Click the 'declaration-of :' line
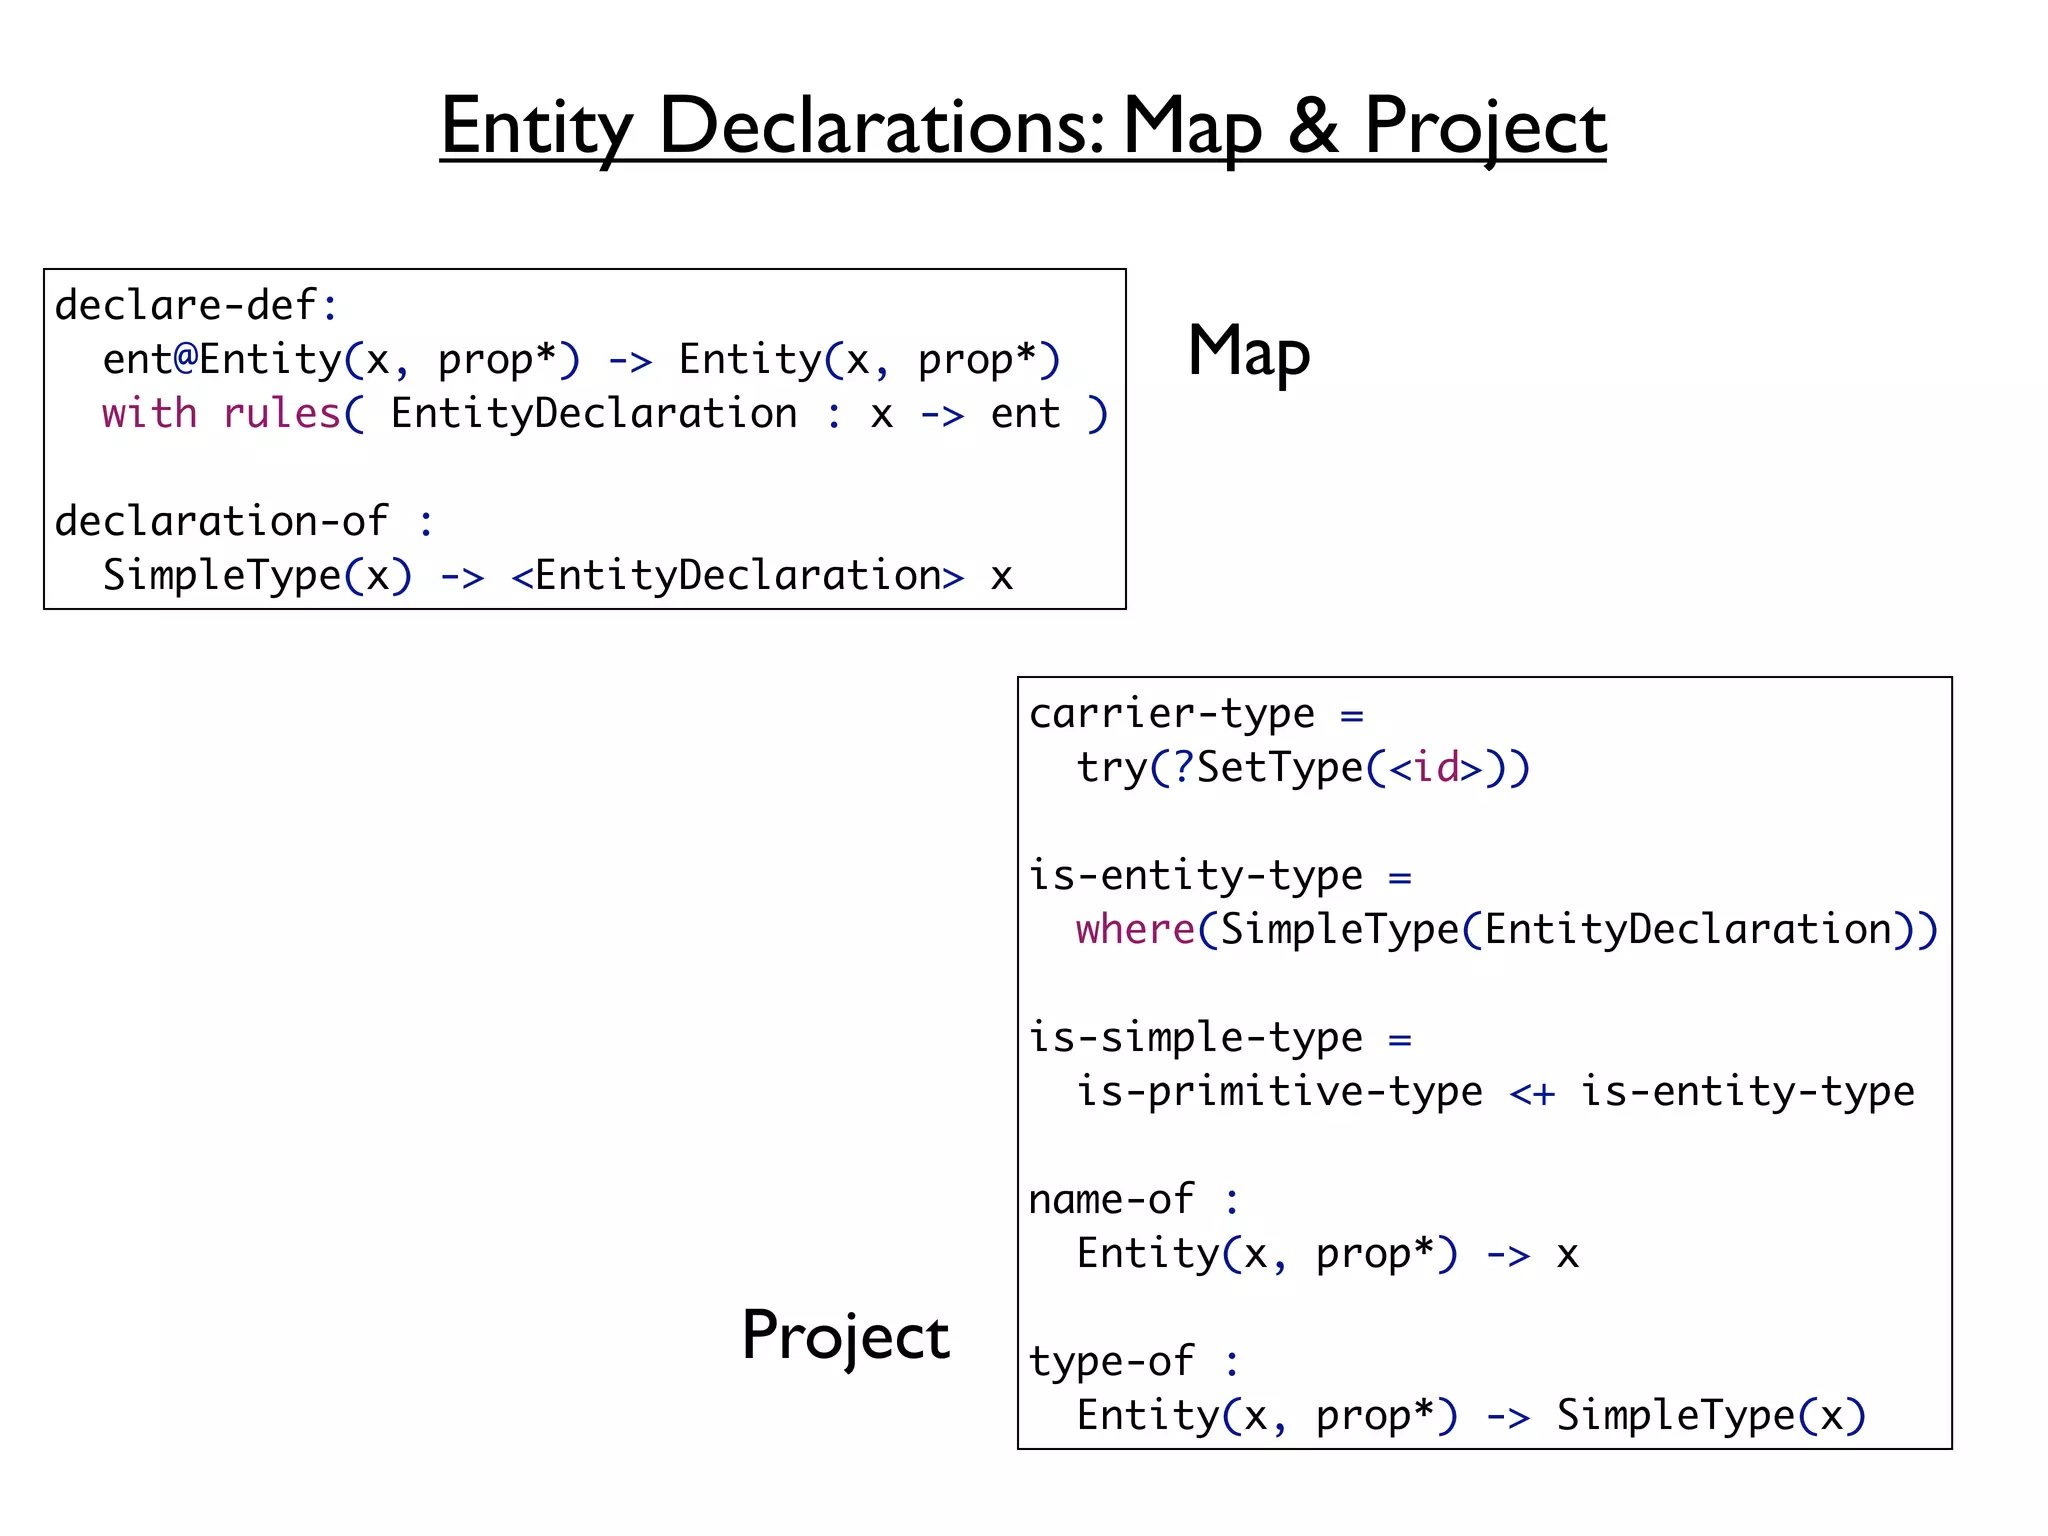2048x1536 pixels. click(245, 521)
